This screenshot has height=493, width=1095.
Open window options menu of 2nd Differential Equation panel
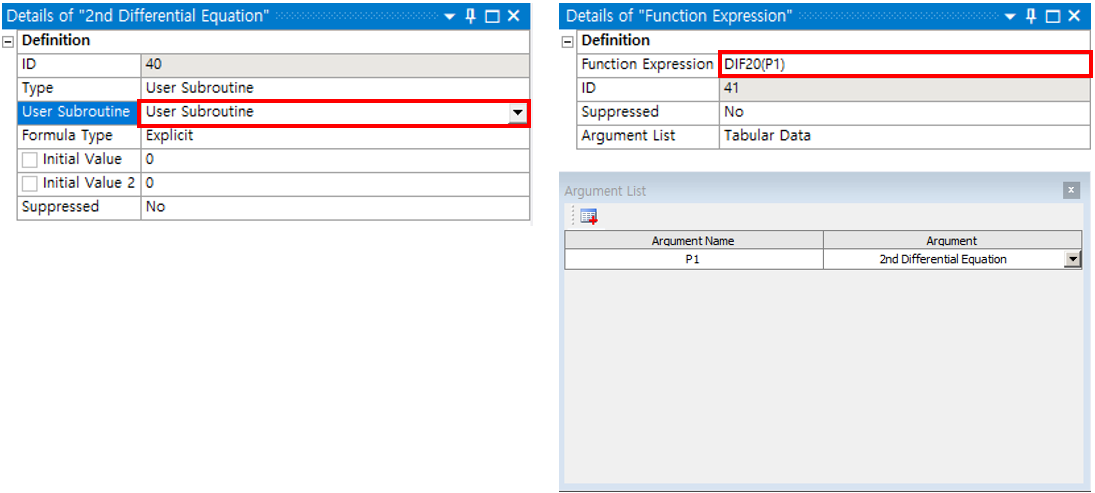tap(450, 16)
